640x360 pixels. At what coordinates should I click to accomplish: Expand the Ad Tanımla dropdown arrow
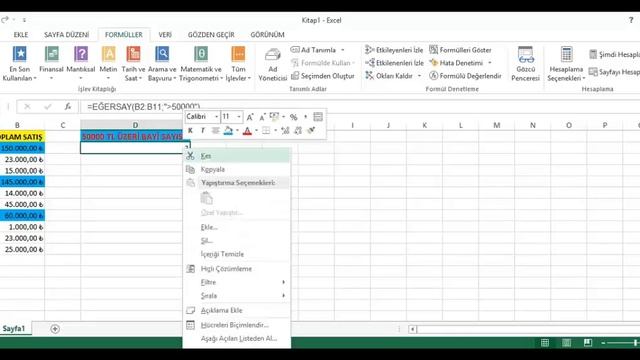tap(343, 50)
